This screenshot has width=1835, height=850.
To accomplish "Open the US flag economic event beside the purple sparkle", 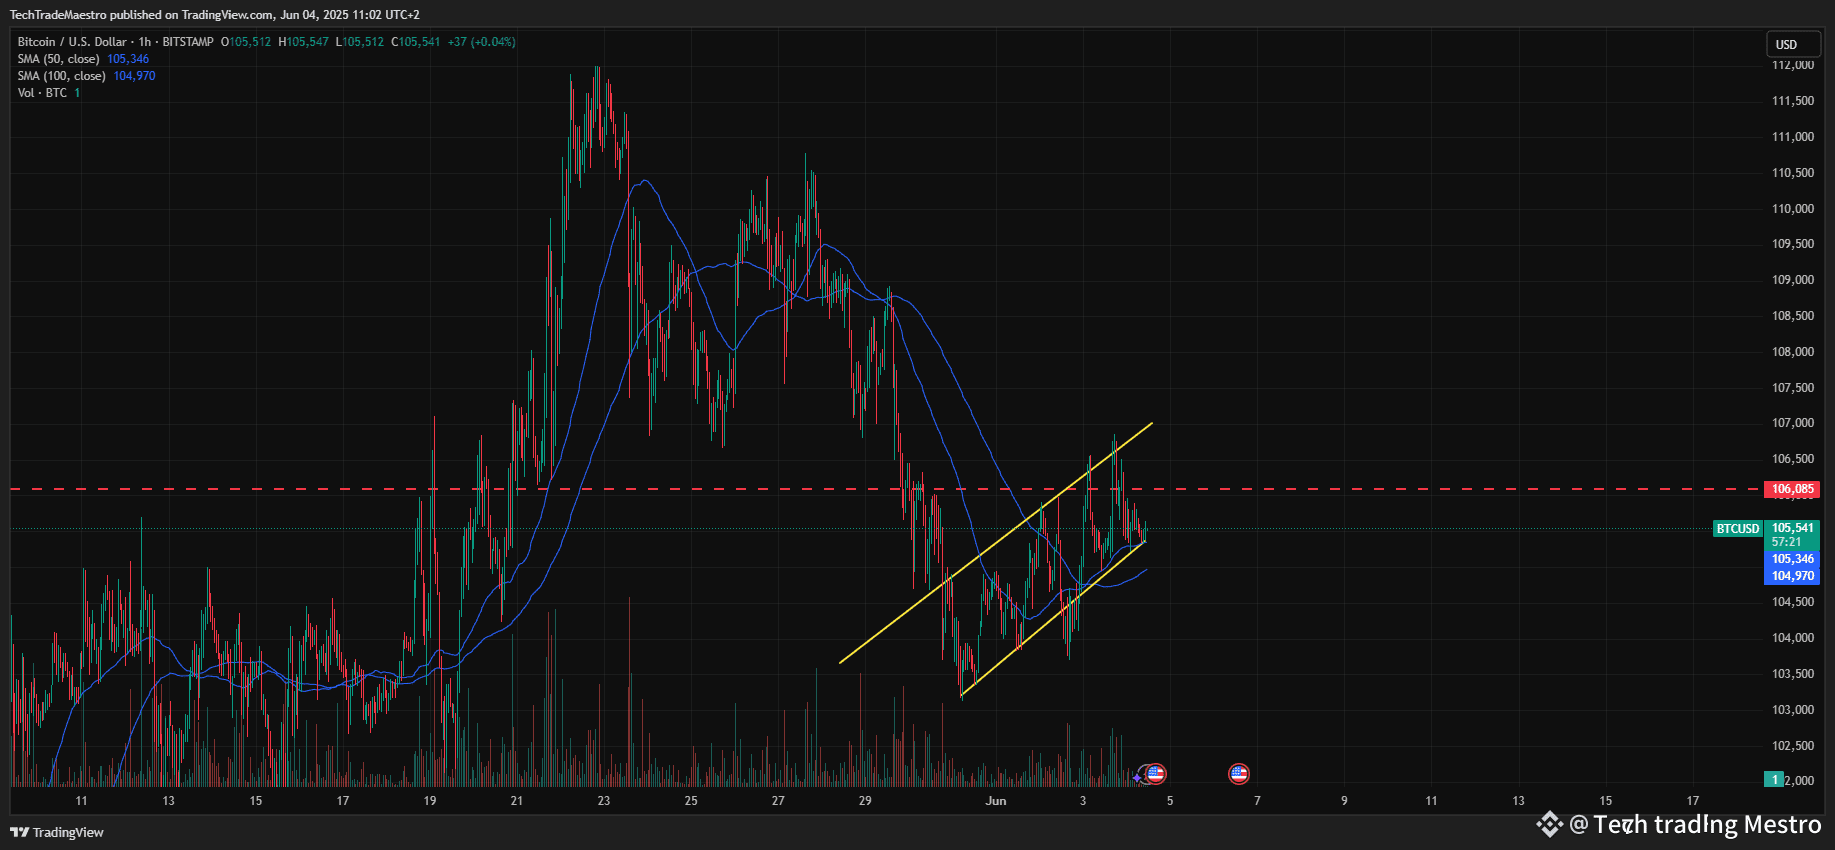I will coord(1156,773).
